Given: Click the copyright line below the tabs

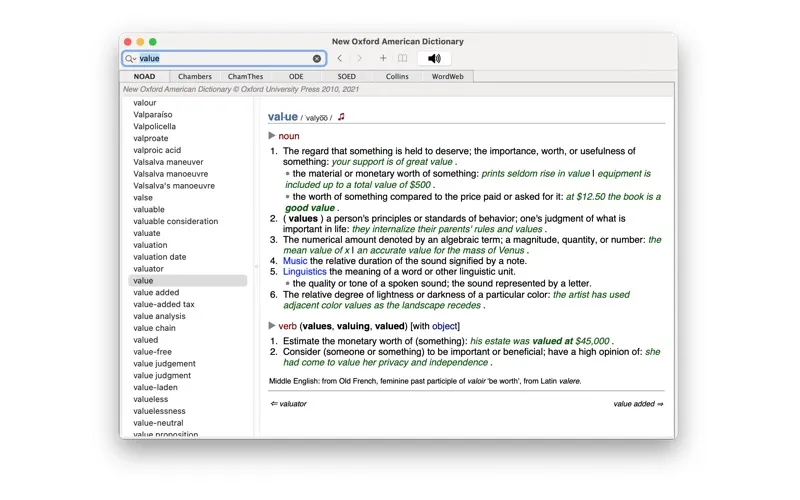Looking at the screenshot, I should pyautogui.click(x=241, y=89).
